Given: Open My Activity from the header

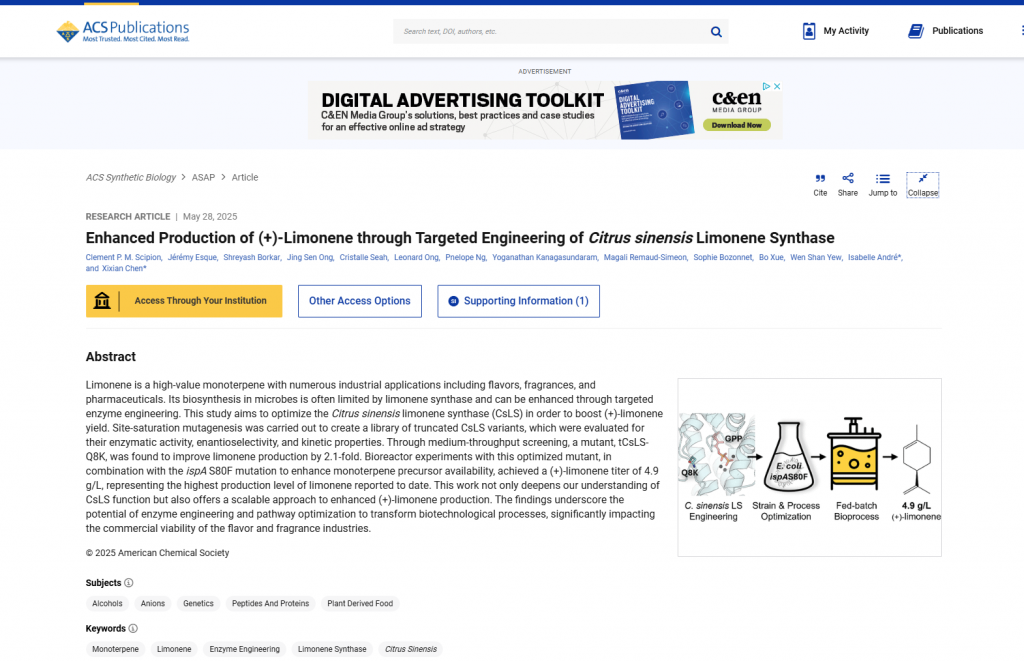Looking at the screenshot, I should pyautogui.click(x=835, y=31).
